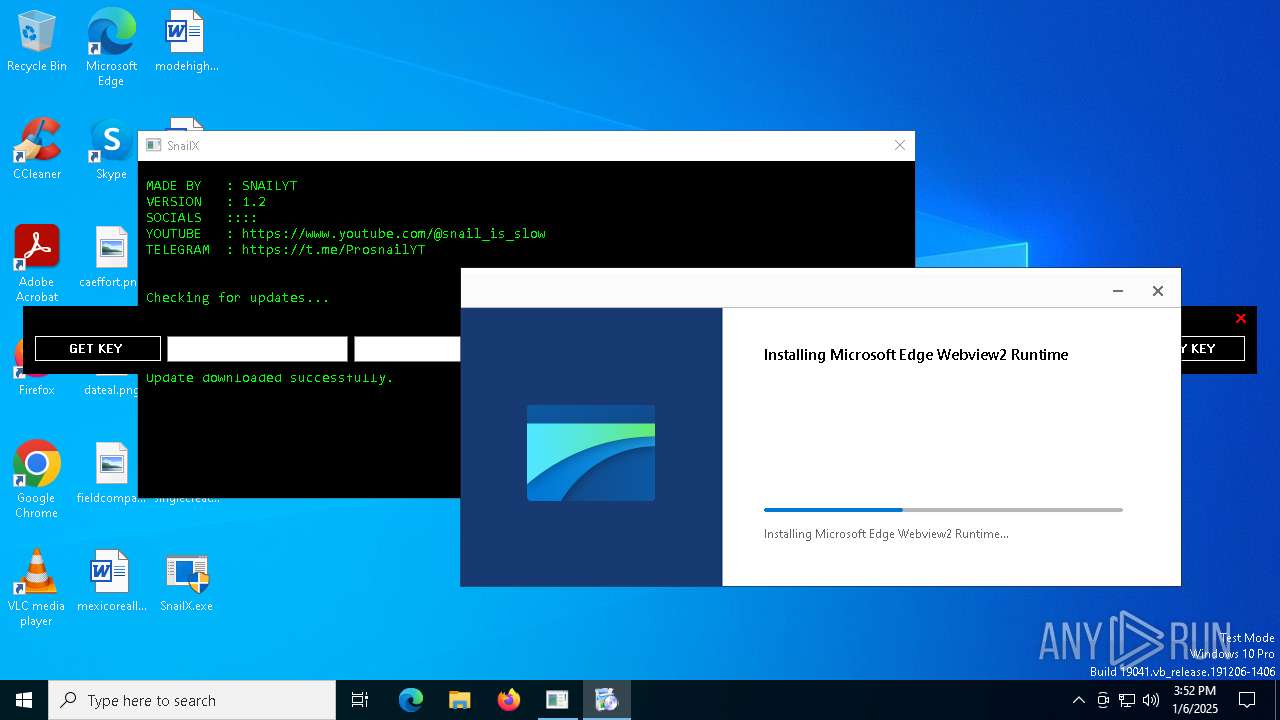Image resolution: width=1280 pixels, height=720 pixels.
Task: Minimize the Webview2 installer window
Action: 1118,291
